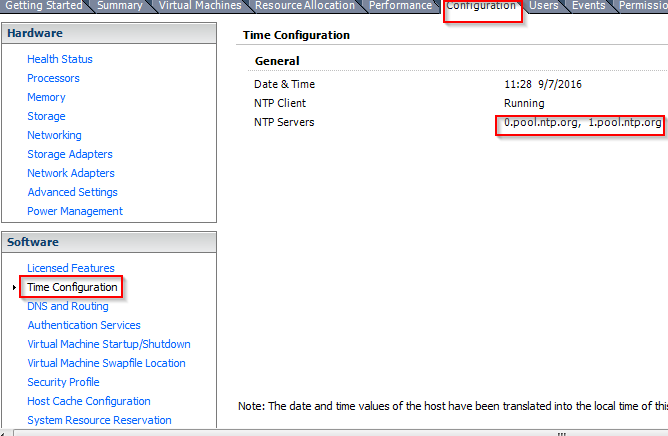View Processors hardware settings
The width and height of the screenshot is (668, 436).
click(x=53, y=78)
